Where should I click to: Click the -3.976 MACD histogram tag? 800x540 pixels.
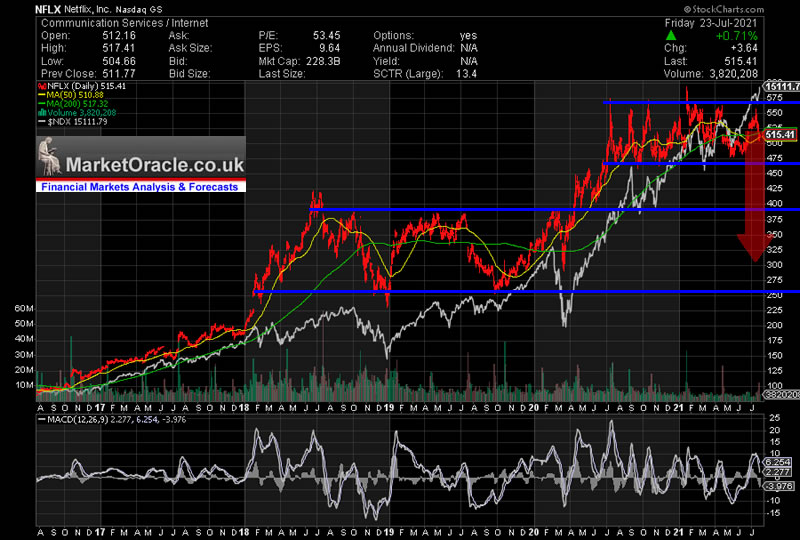click(x=780, y=486)
